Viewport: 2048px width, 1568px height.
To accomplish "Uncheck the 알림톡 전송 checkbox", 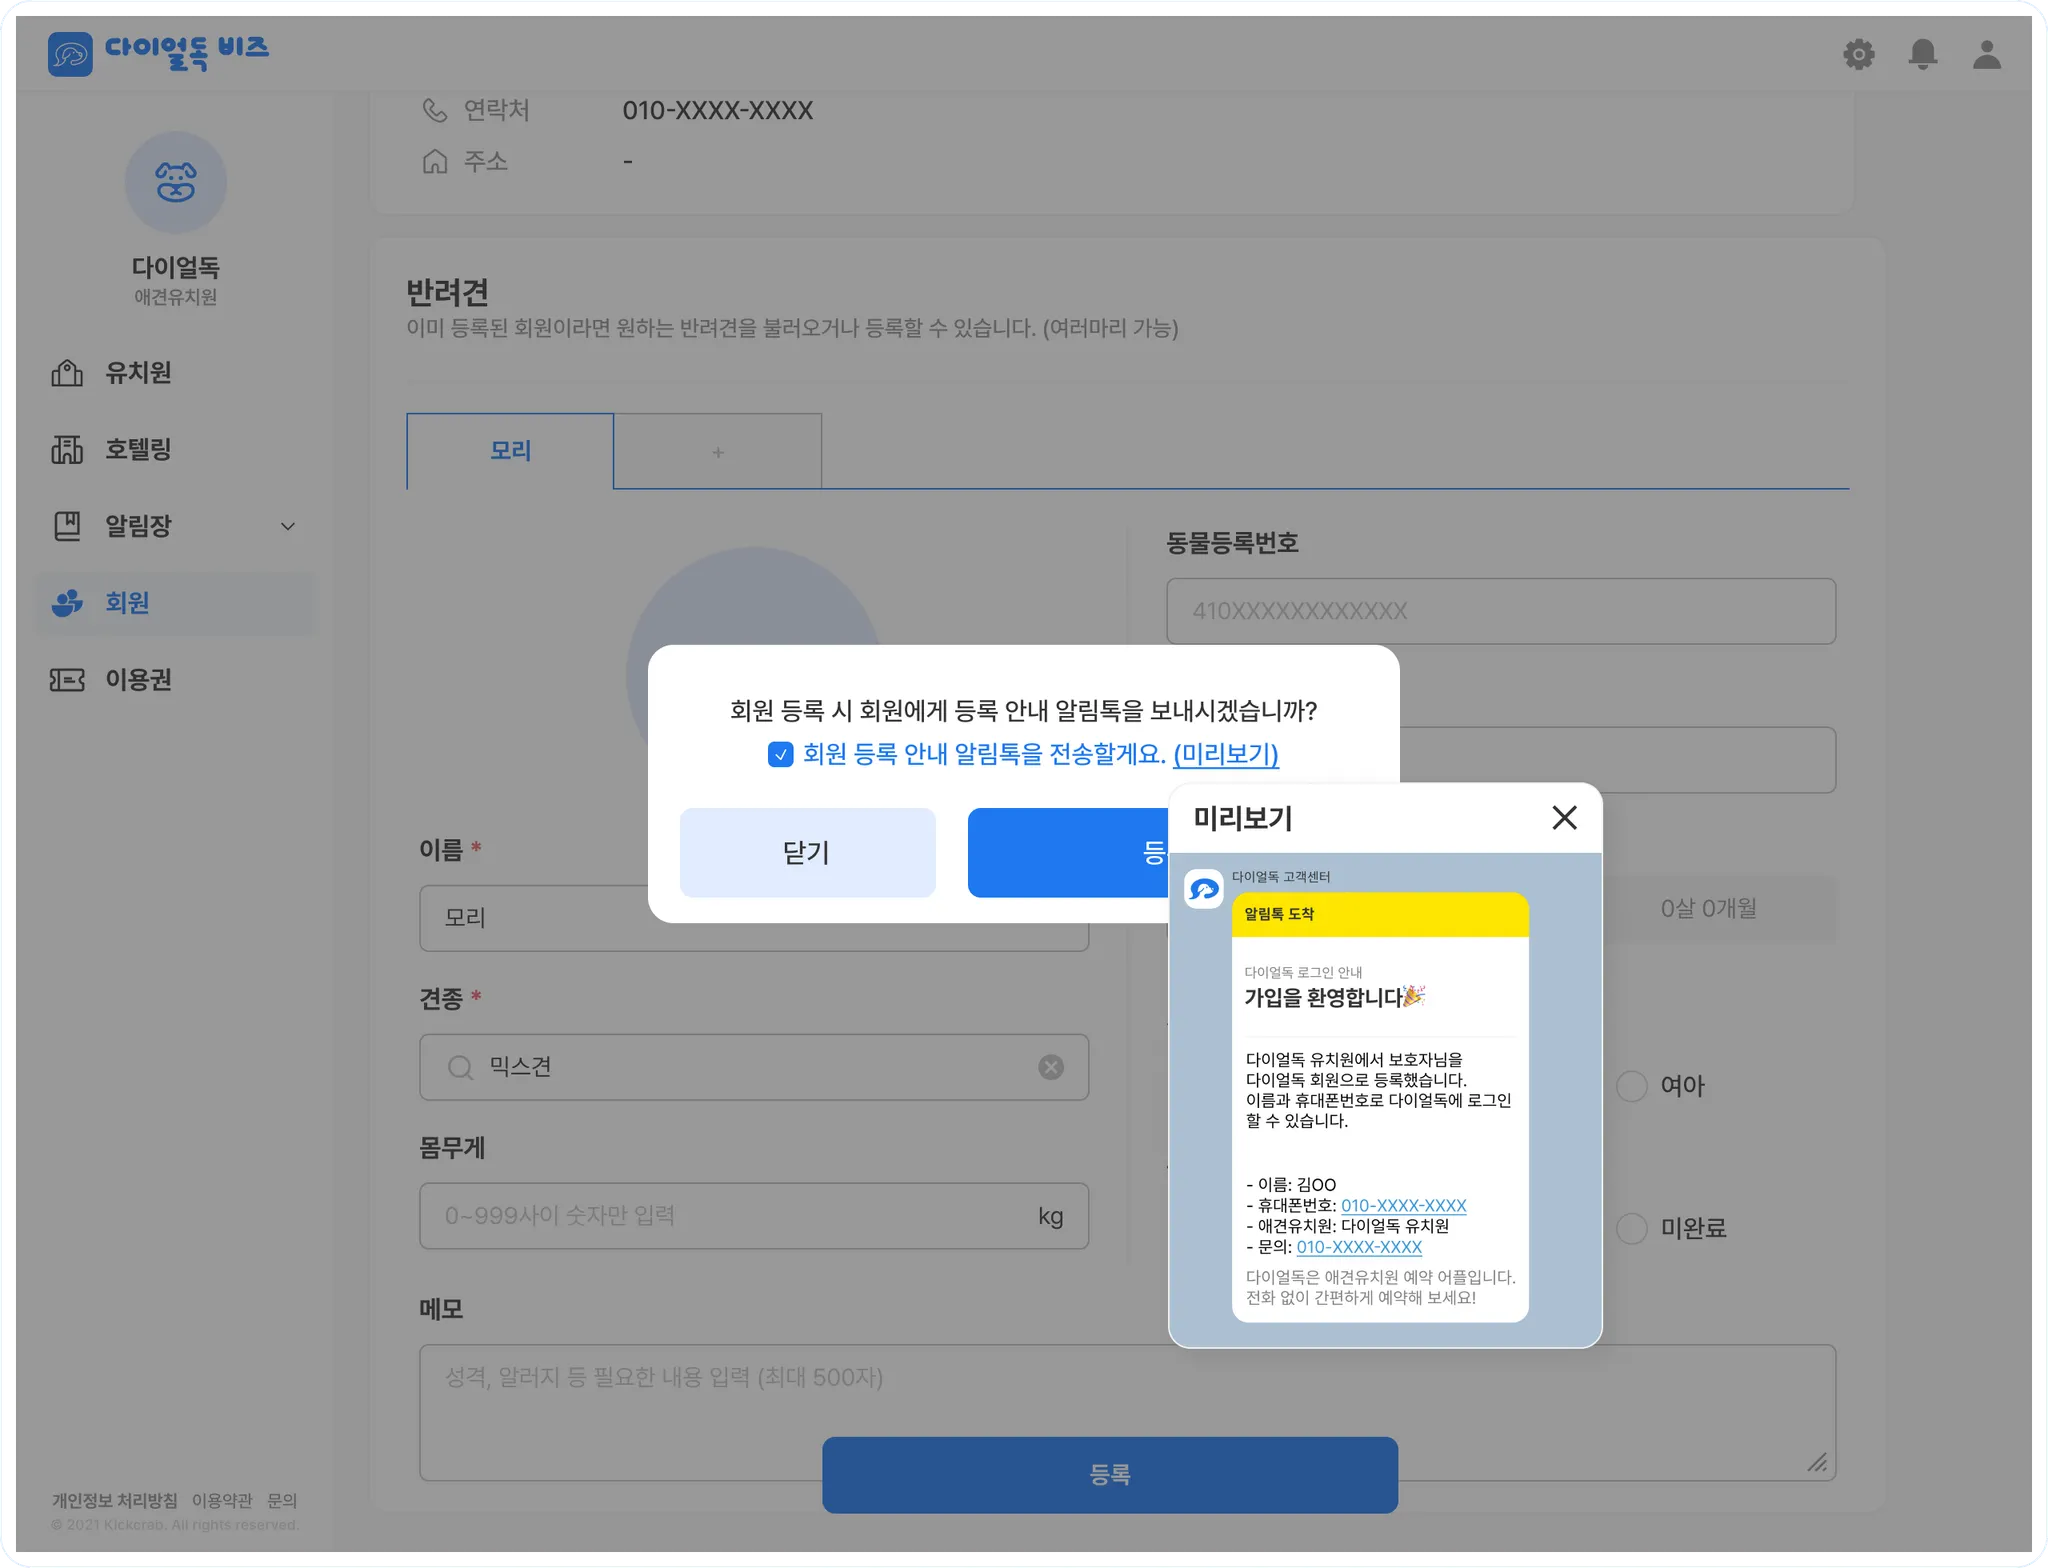I will [x=780, y=754].
